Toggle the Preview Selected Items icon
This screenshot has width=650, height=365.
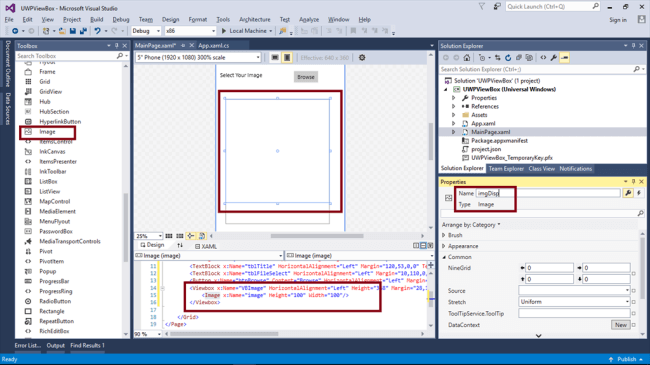(x=564, y=58)
